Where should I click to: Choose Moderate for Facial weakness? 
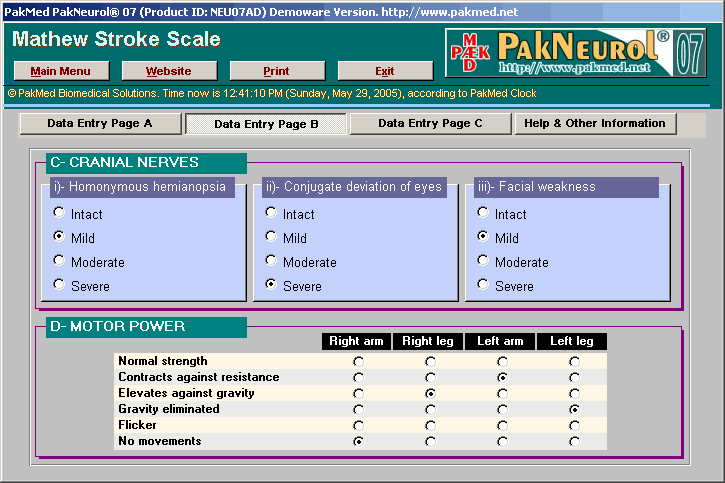pos(483,260)
